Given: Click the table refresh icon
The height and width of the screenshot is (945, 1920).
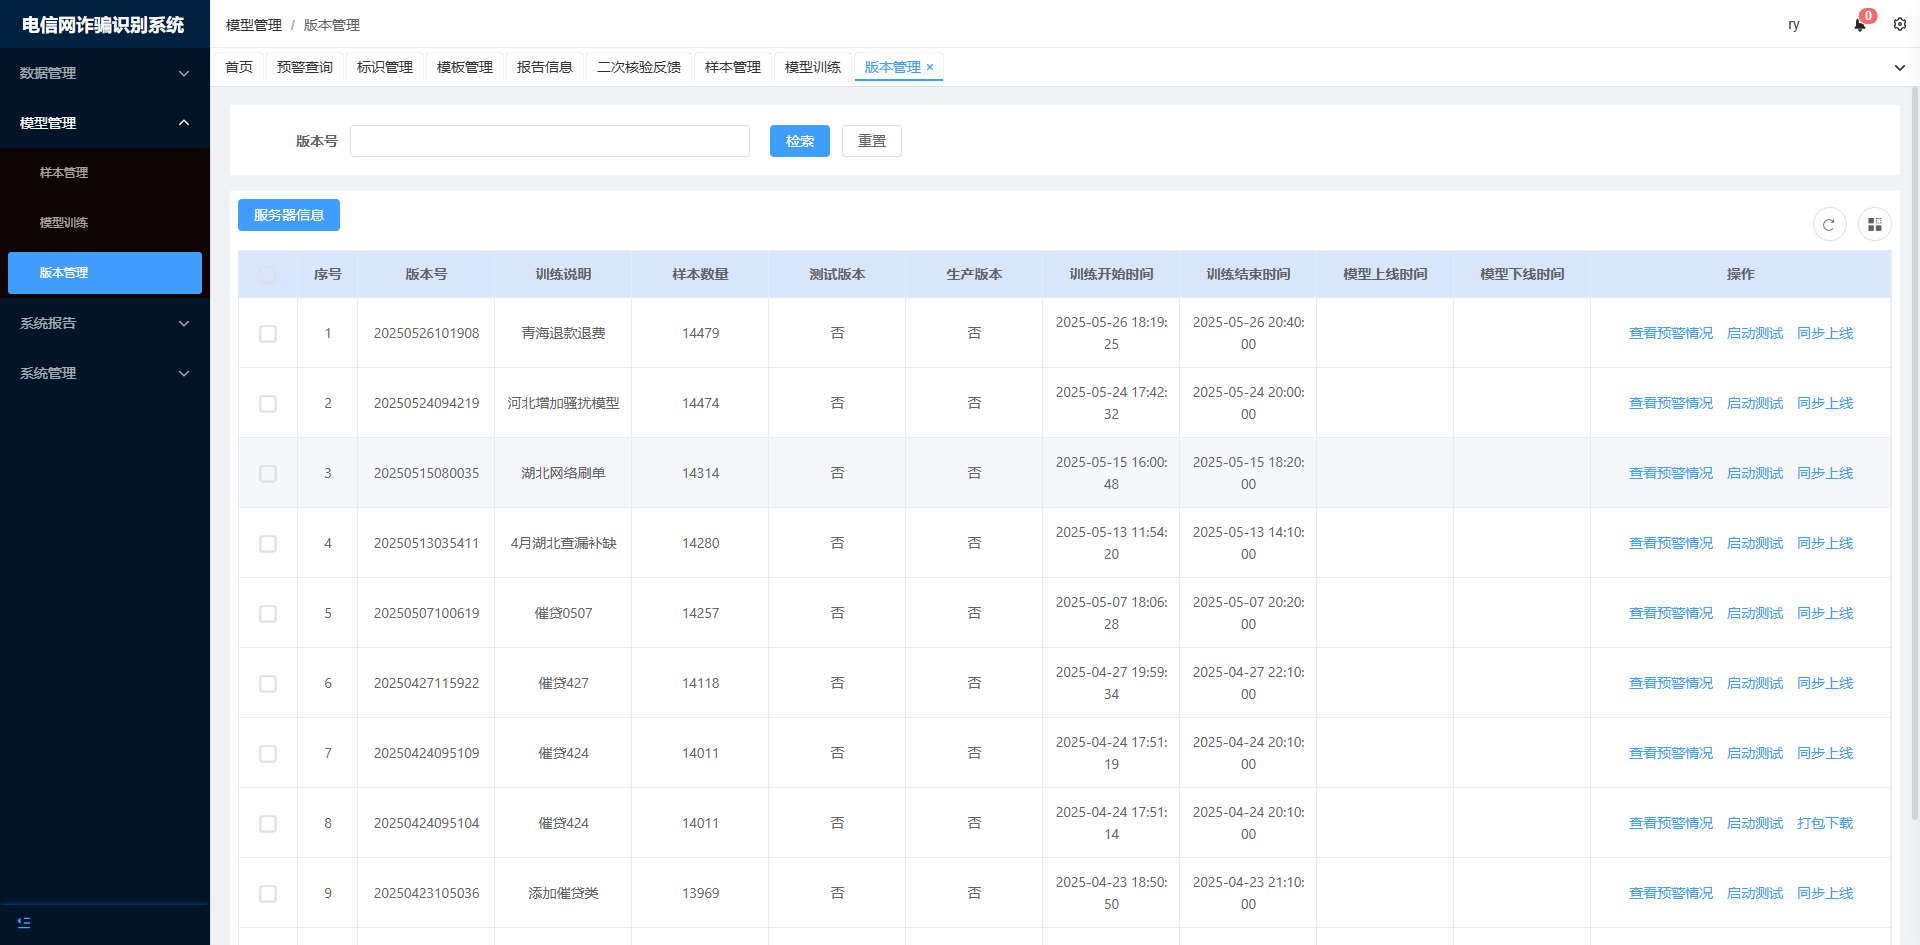Looking at the screenshot, I should pos(1829,225).
